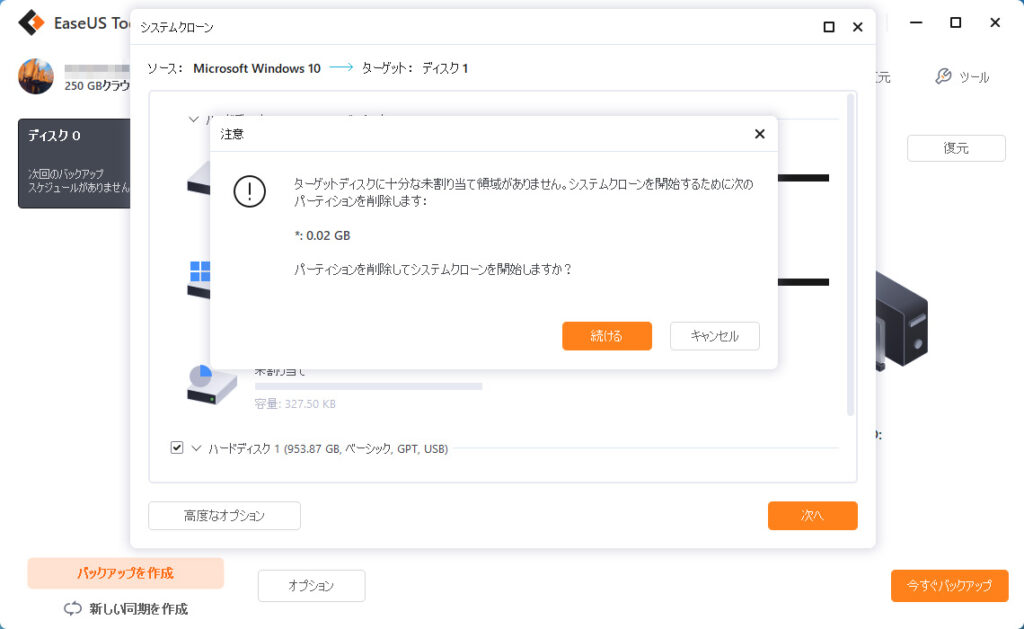This screenshot has width=1024, height=629.
Task: Close the 注意 warning dialog
Action: point(760,134)
